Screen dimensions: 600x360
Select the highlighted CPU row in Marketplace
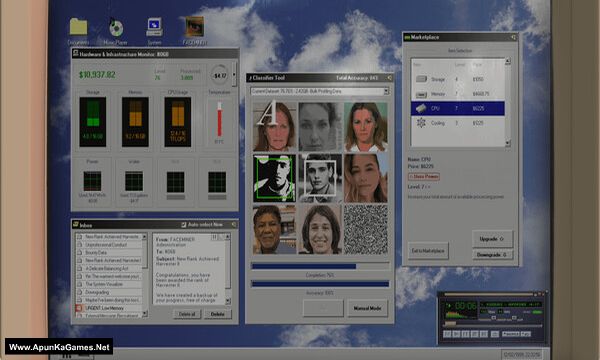point(458,108)
